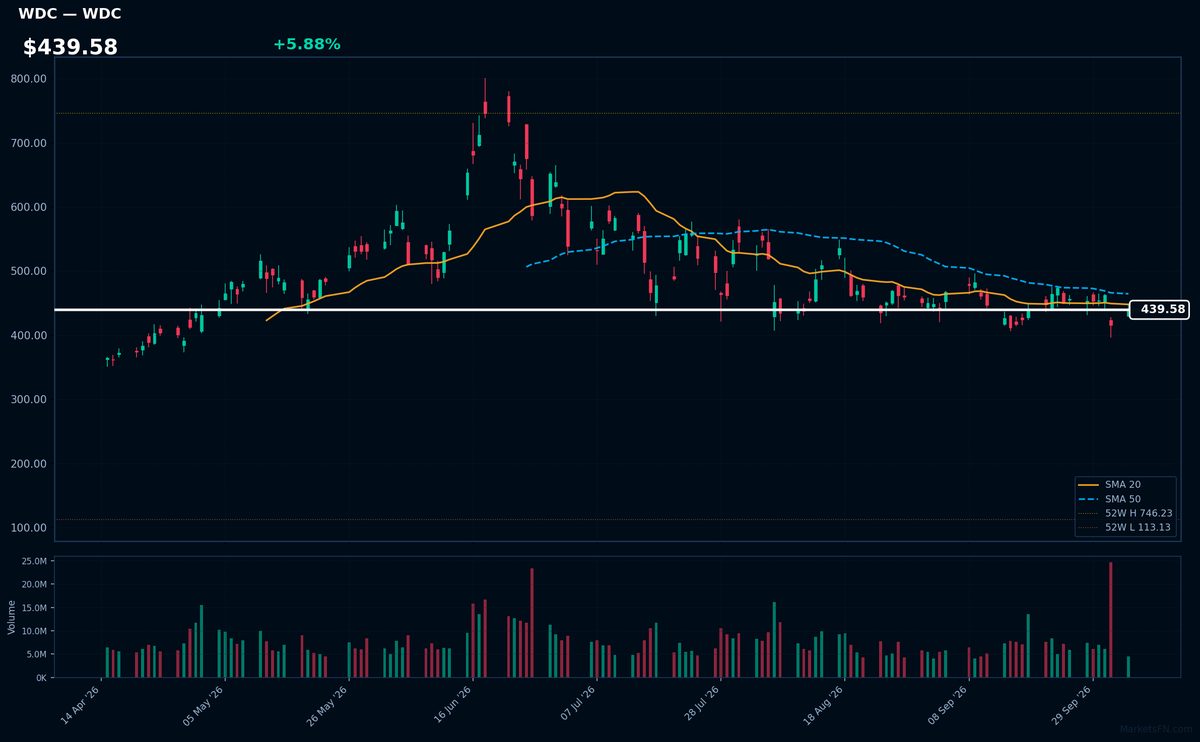Click the last green volume bar
Screen dimensions: 1200x742
coord(1128,667)
